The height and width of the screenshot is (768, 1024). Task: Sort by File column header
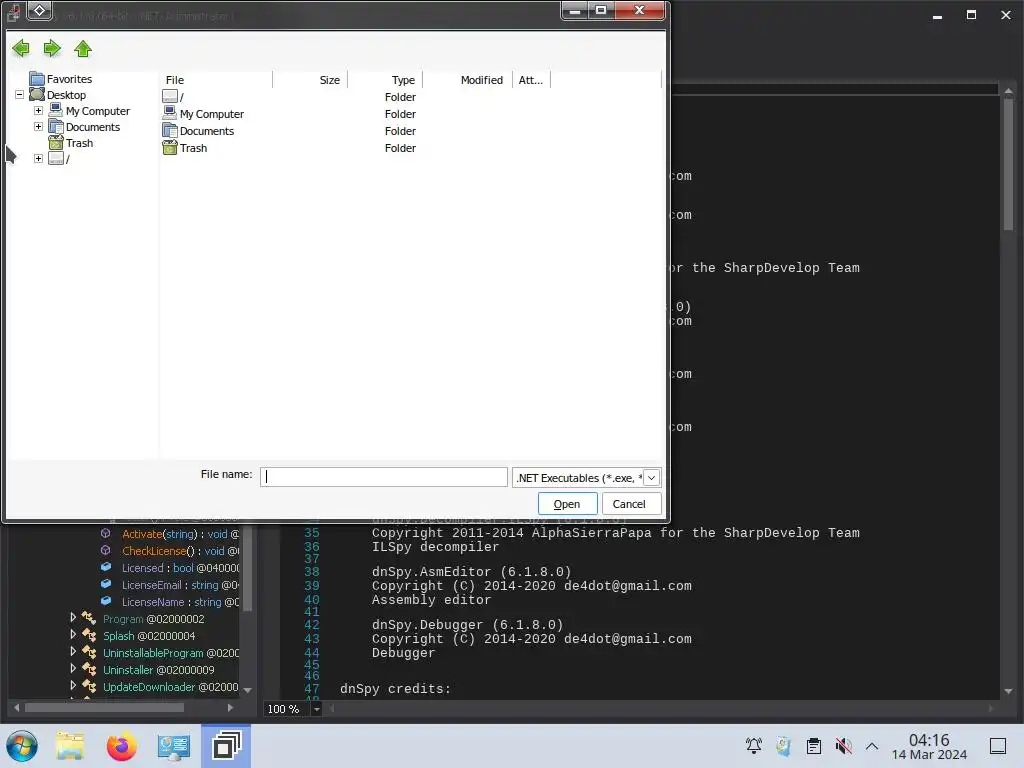pyautogui.click(x=216, y=80)
